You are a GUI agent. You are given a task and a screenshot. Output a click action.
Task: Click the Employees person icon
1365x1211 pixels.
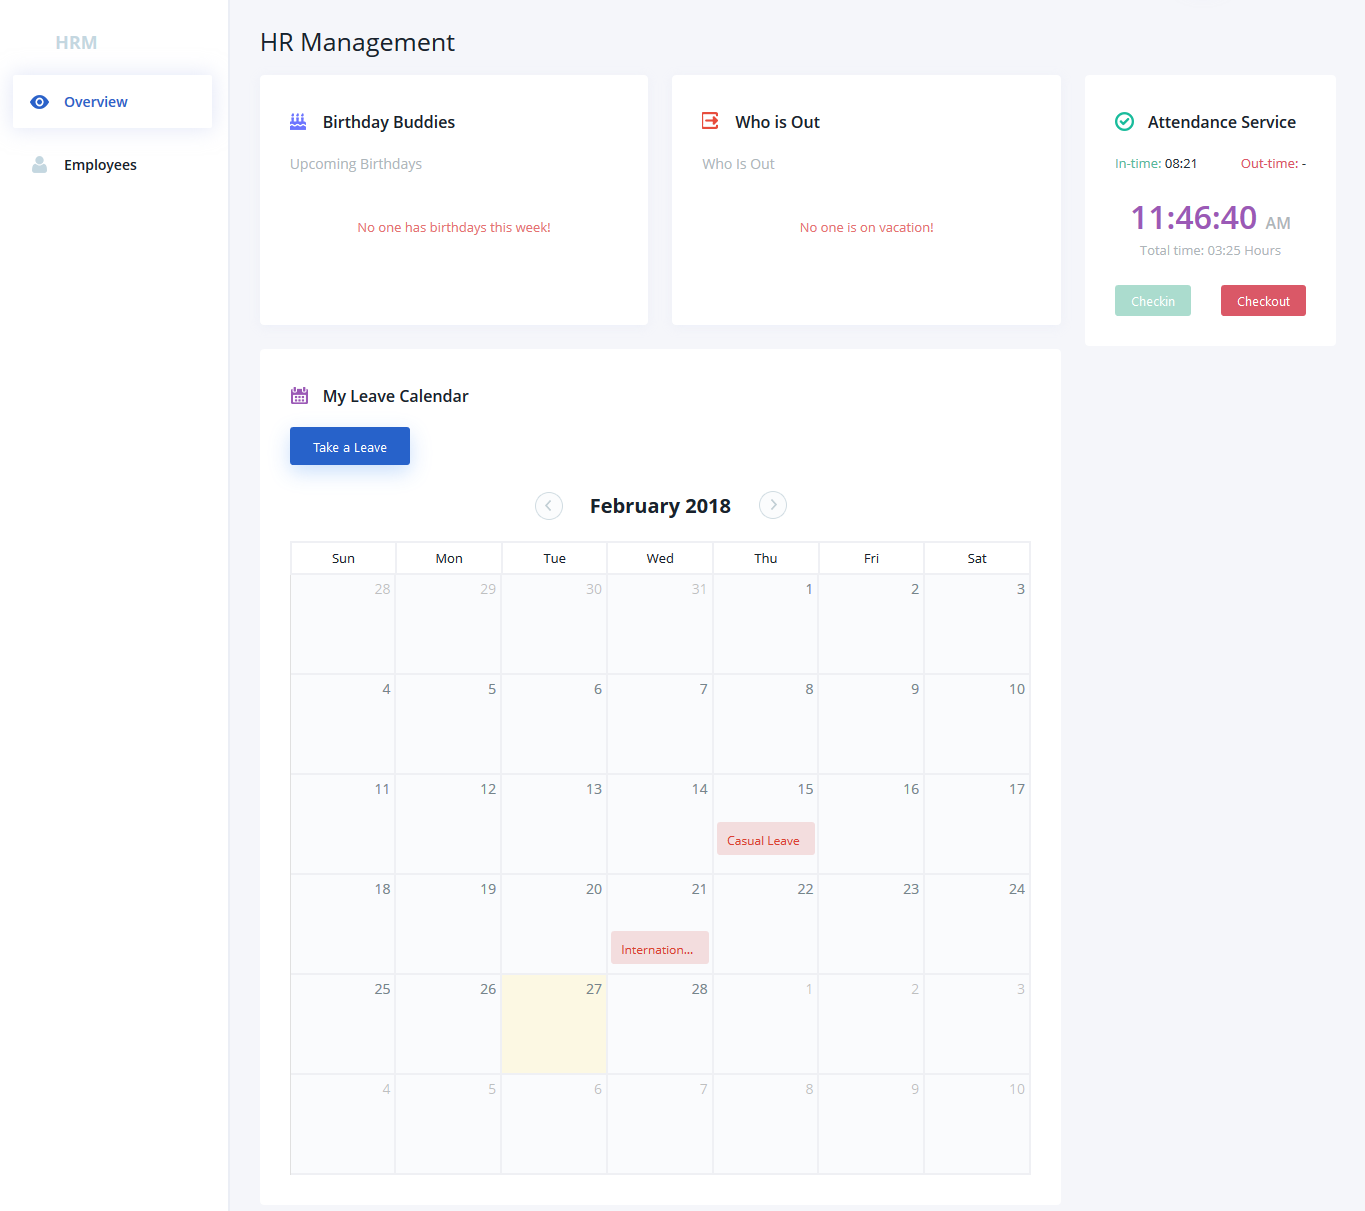40,165
